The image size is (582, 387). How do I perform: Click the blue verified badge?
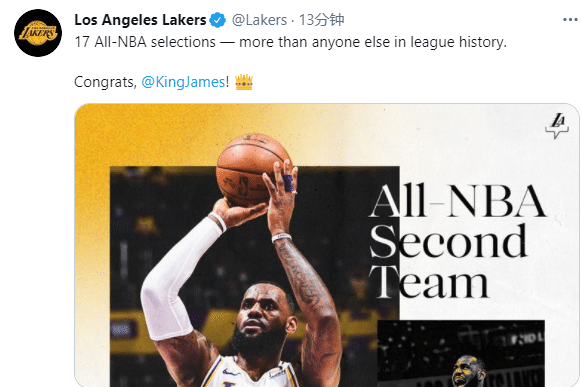[218, 20]
